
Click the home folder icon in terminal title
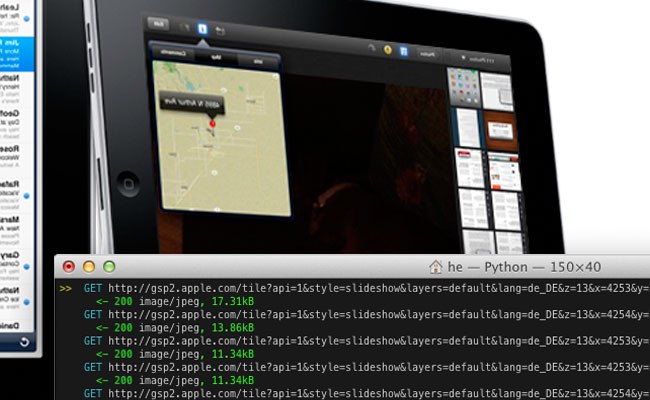point(436,267)
